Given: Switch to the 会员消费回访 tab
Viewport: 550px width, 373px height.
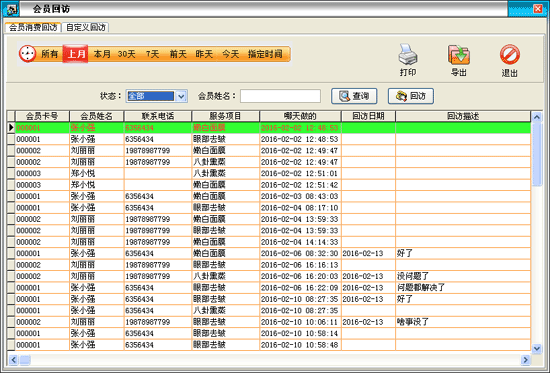Looking at the screenshot, I should (x=33, y=27).
